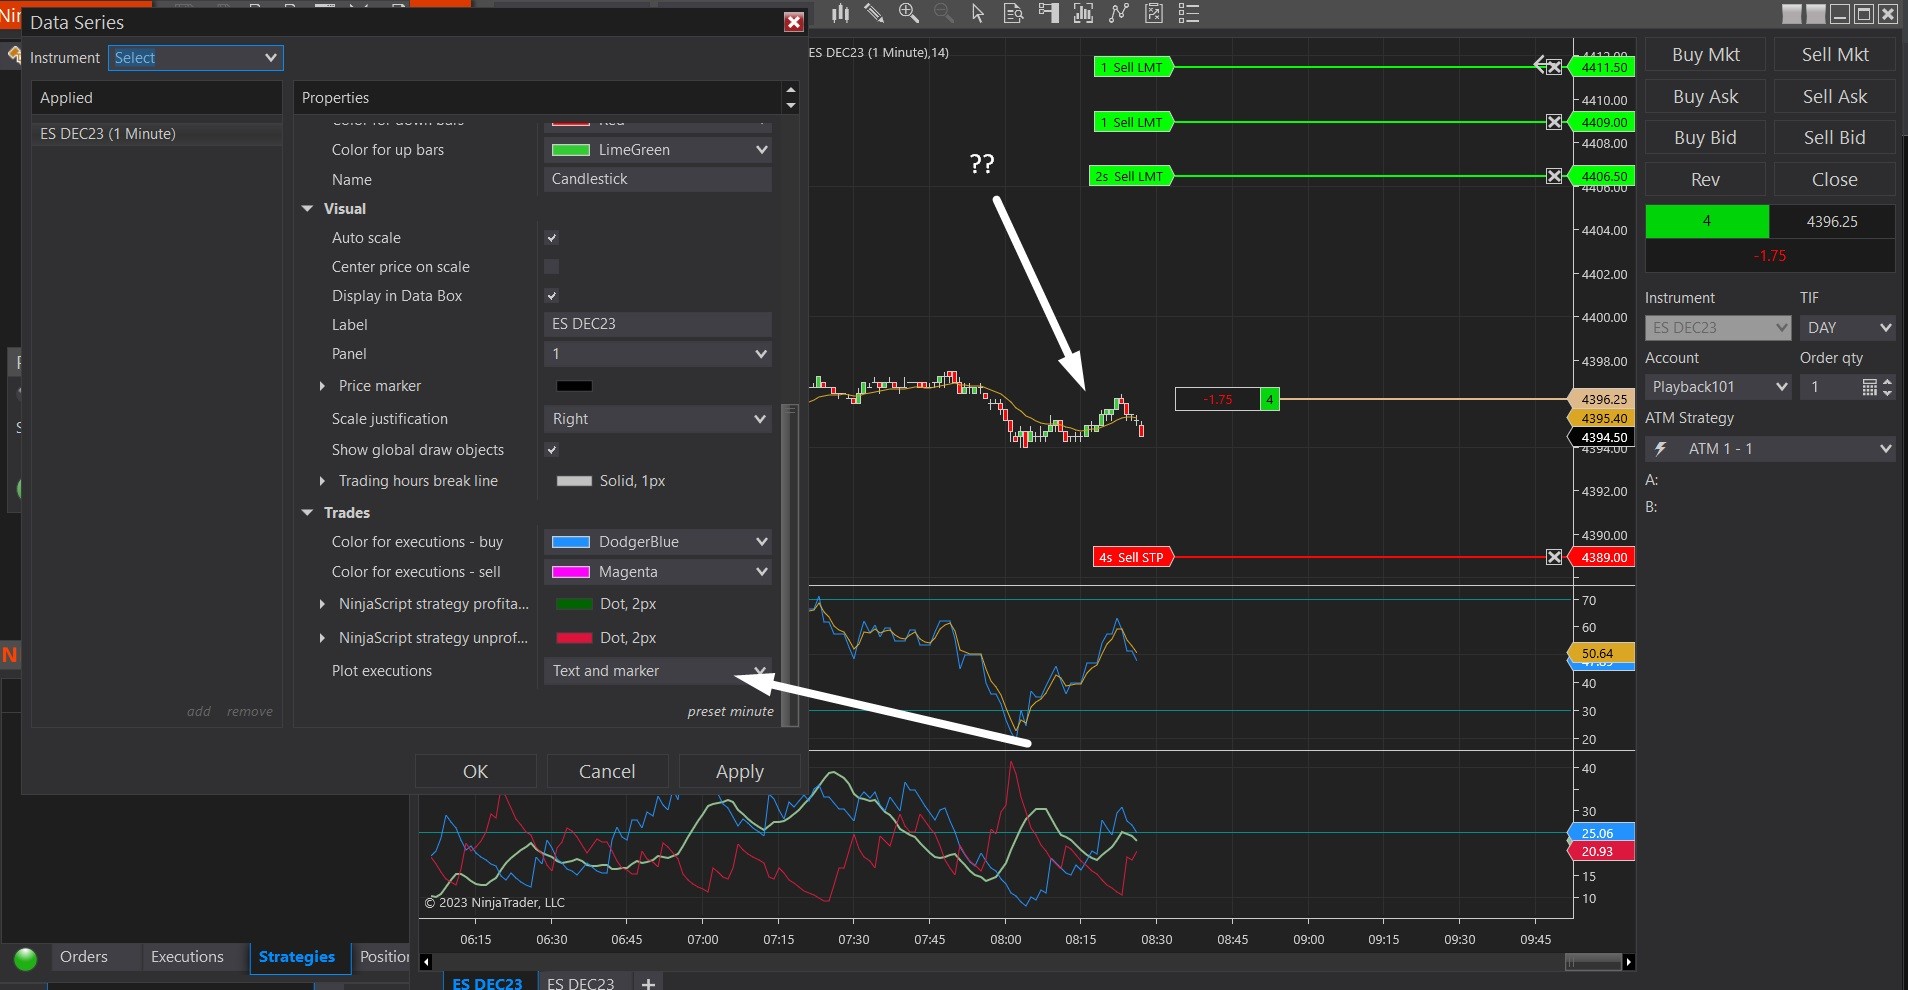Close the Data Series dialog

[x=794, y=22]
